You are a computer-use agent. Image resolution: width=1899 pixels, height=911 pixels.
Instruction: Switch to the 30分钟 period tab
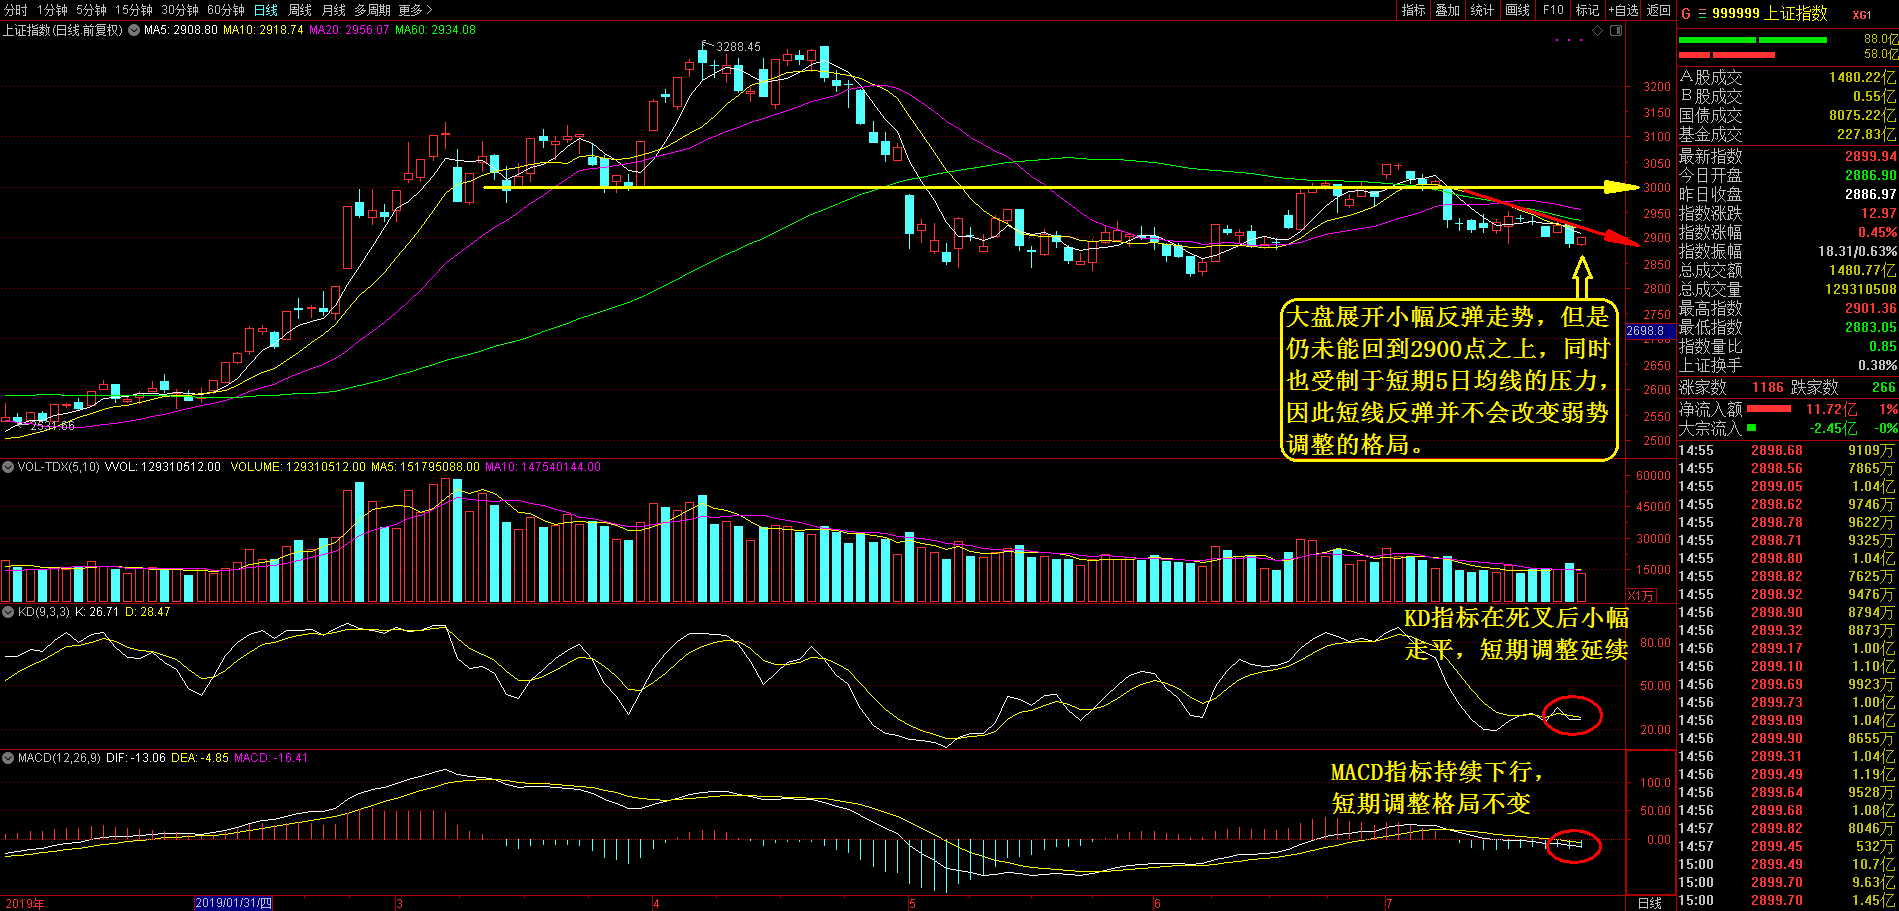click(180, 10)
